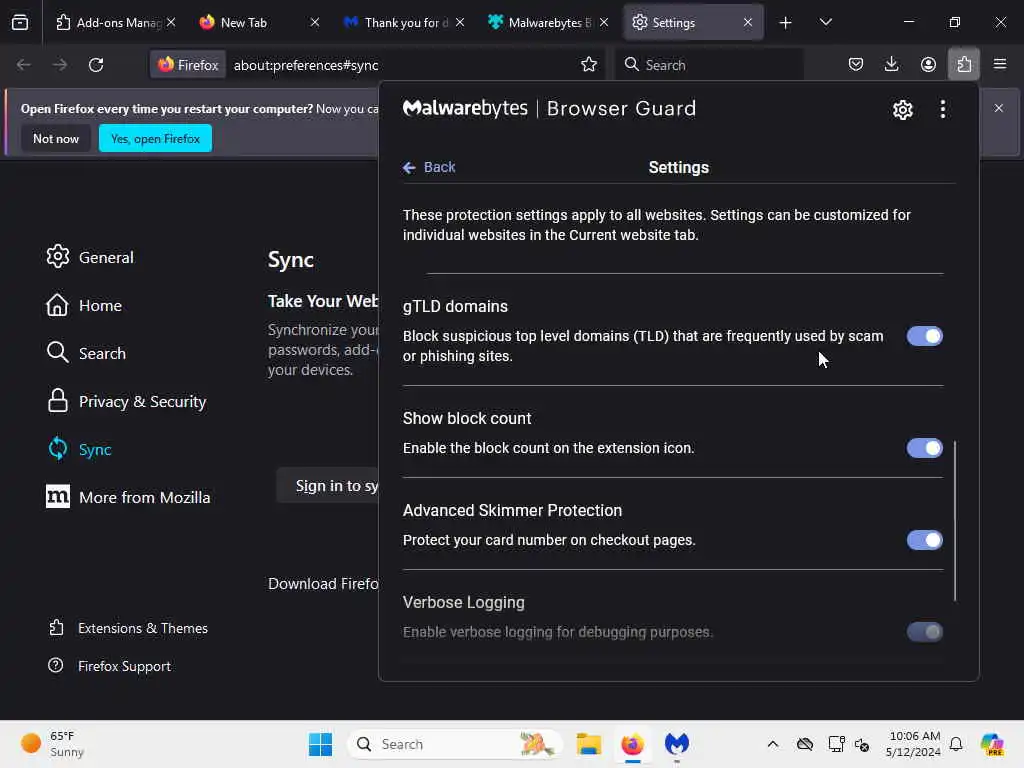The width and height of the screenshot is (1024, 768).
Task: Toggle Show block count switch
Action: [x=924, y=448]
